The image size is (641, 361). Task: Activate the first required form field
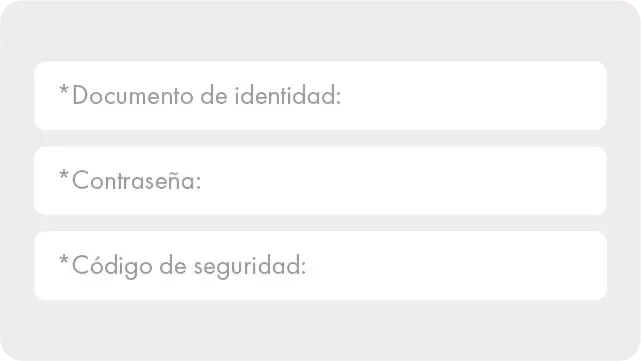tap(320, 96)
